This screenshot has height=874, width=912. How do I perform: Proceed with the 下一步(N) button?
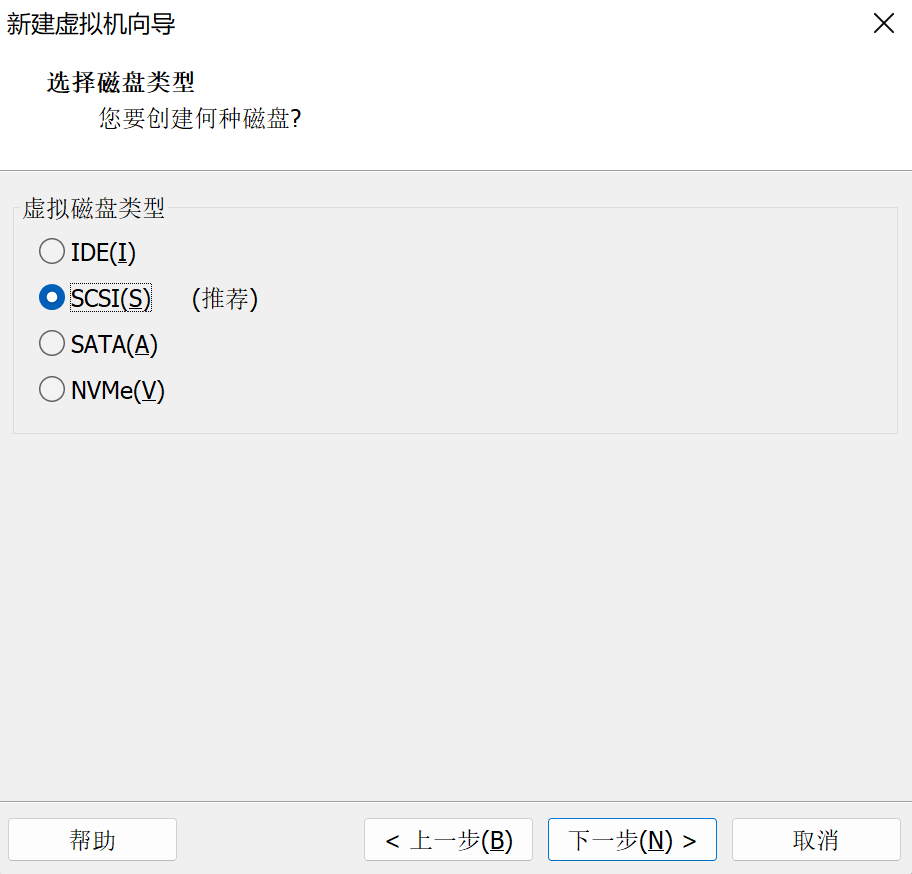(632, 840)
